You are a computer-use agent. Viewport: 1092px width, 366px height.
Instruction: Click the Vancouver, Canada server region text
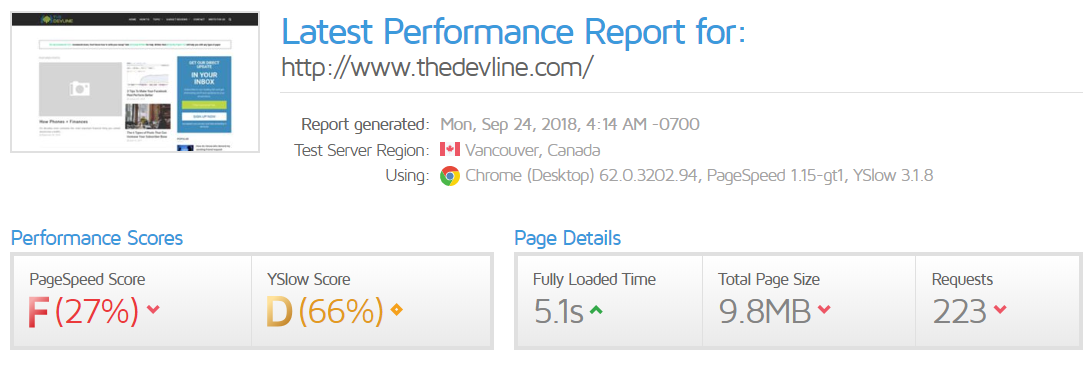tap(533, 150)
